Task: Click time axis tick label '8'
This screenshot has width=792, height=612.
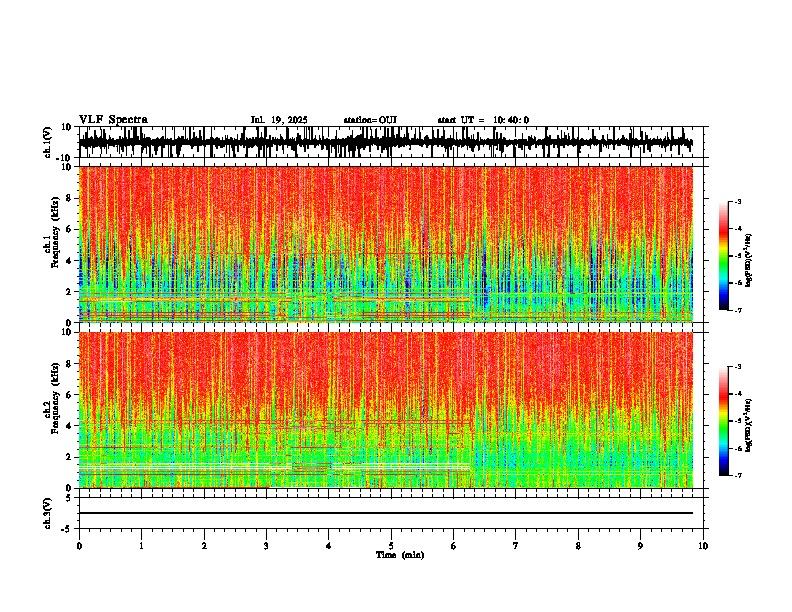Action: [x=578, y=546]
